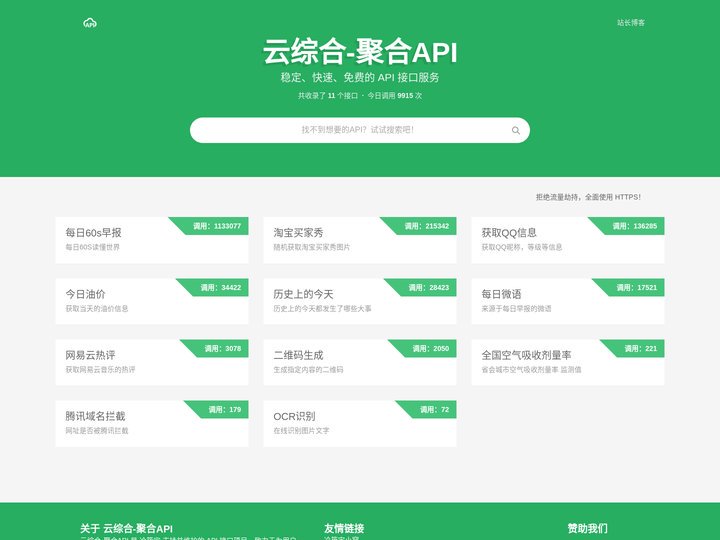Click the 省会城市空气吸收剂量率 监测值 description

(x=531, y=370)
